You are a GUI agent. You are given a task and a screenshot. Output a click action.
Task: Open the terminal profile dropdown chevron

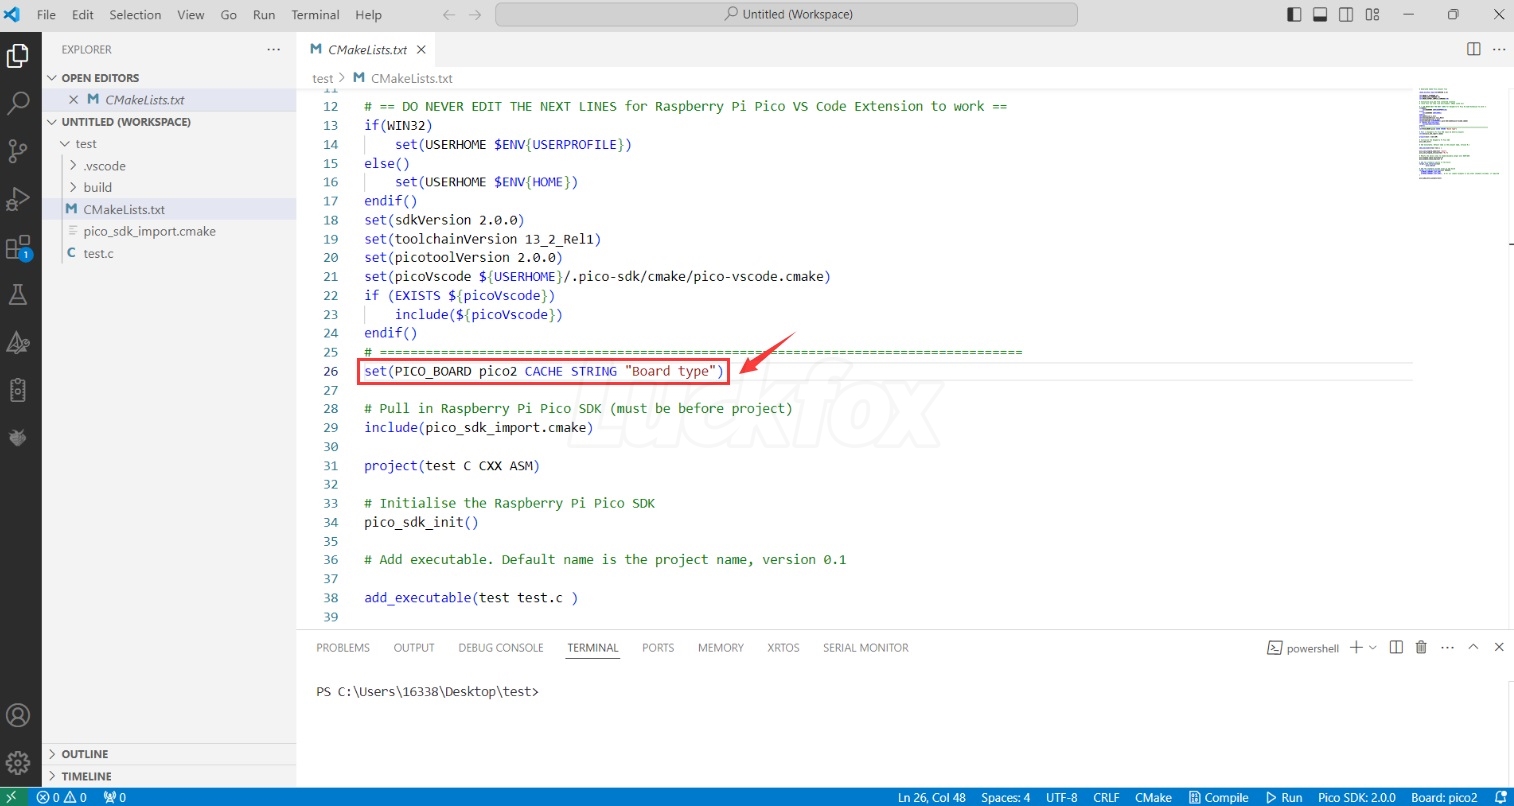pos(1372,647)
